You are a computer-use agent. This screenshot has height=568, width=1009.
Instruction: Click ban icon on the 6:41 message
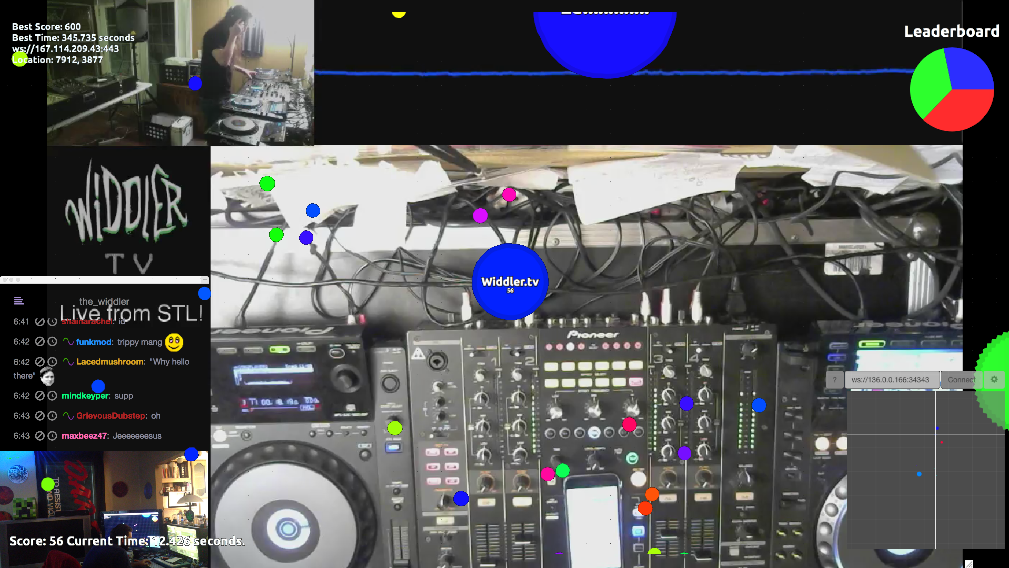click(x=40, y=321)
